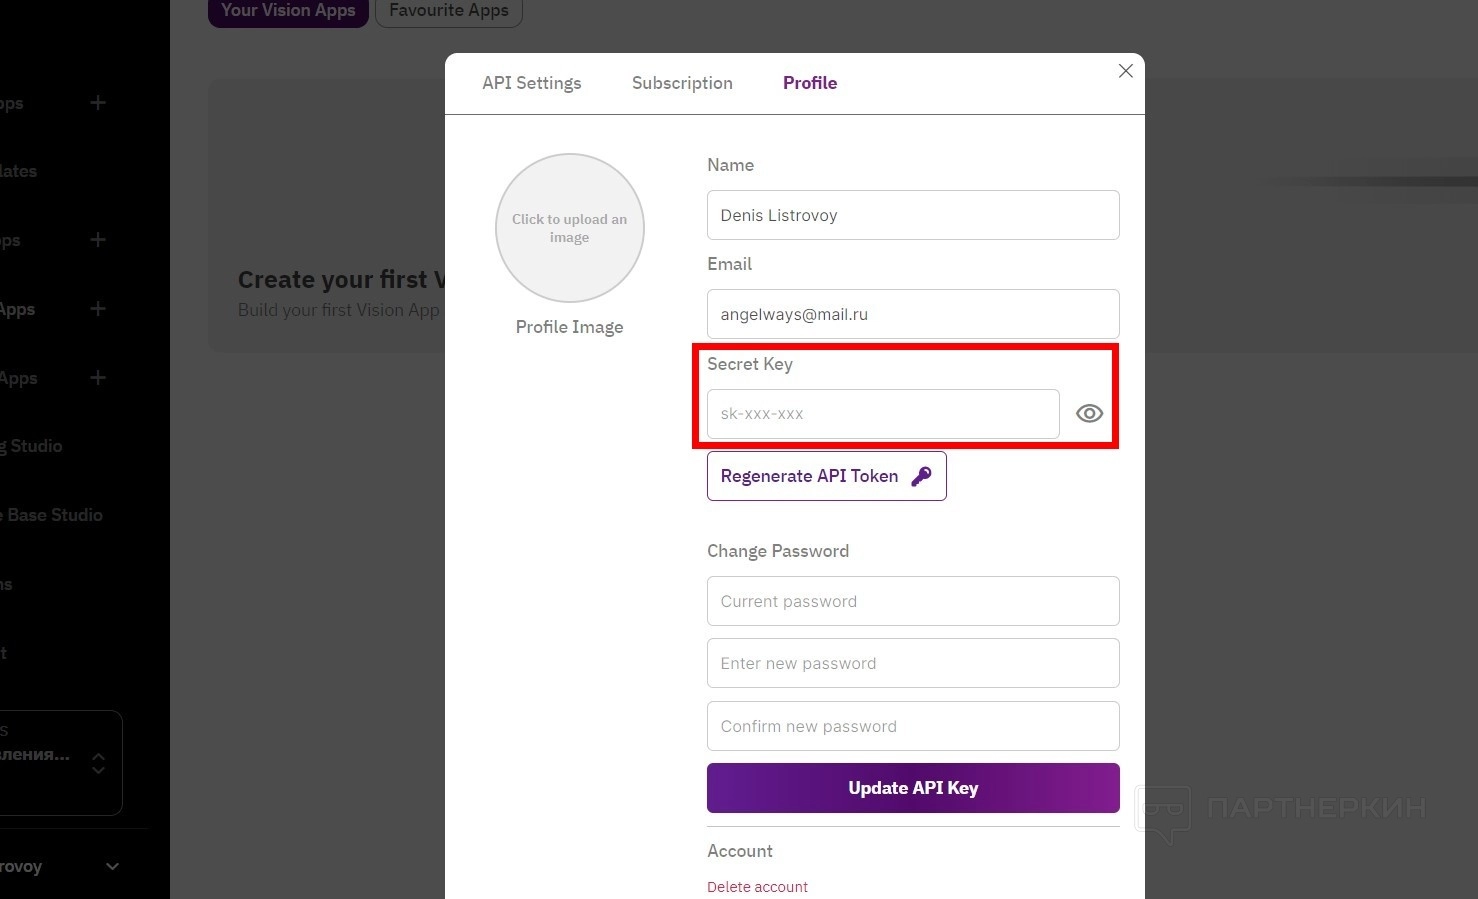Close the profile settings dialog
Viewport: 1478px width, 899px height.
(1125, 71)
